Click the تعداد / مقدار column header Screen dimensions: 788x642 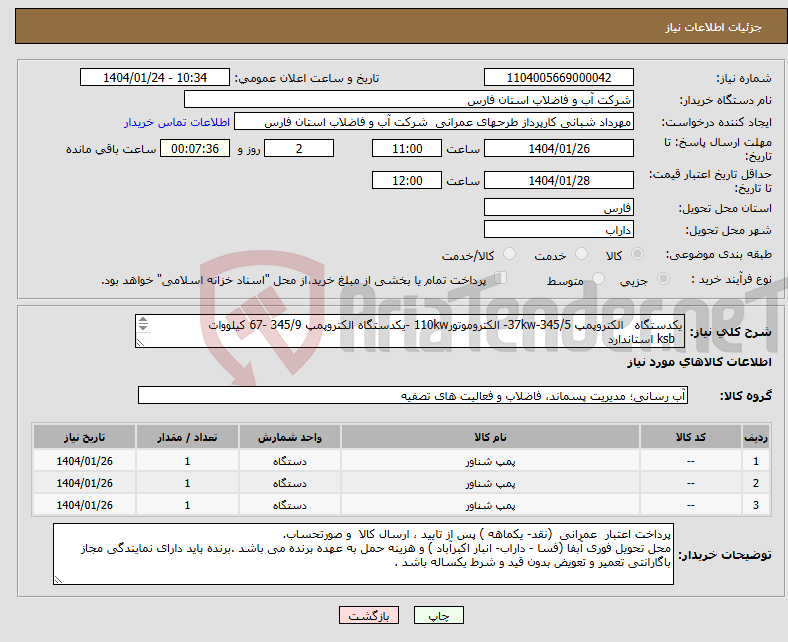[x=187, y=437]
